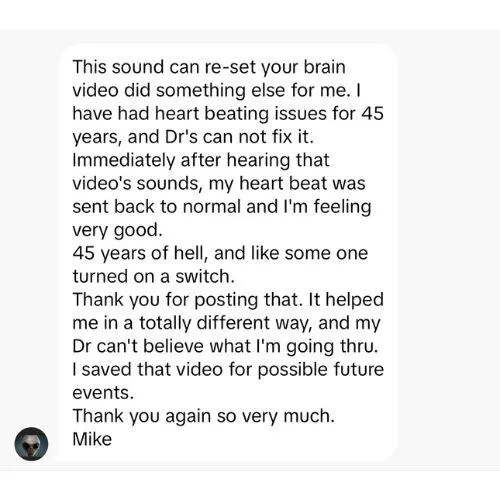This screenshot has width=500, height=500.
Task: Click the line "I saved that video for possible future"
Action: point(228,369)
